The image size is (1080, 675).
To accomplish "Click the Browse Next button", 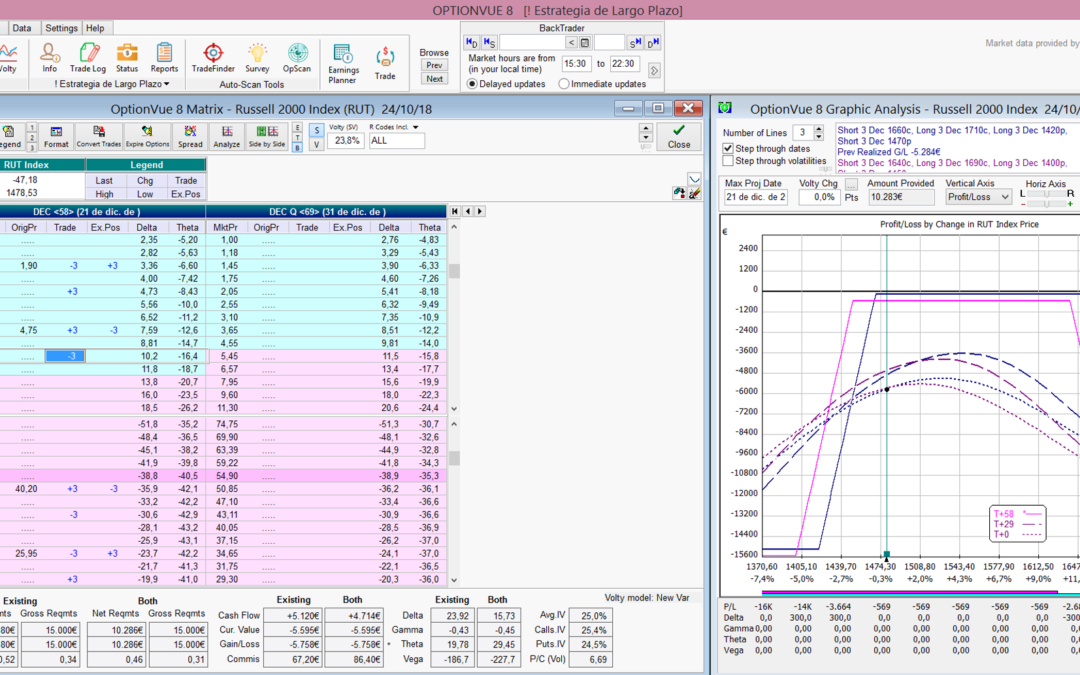I will click(434, 79).
